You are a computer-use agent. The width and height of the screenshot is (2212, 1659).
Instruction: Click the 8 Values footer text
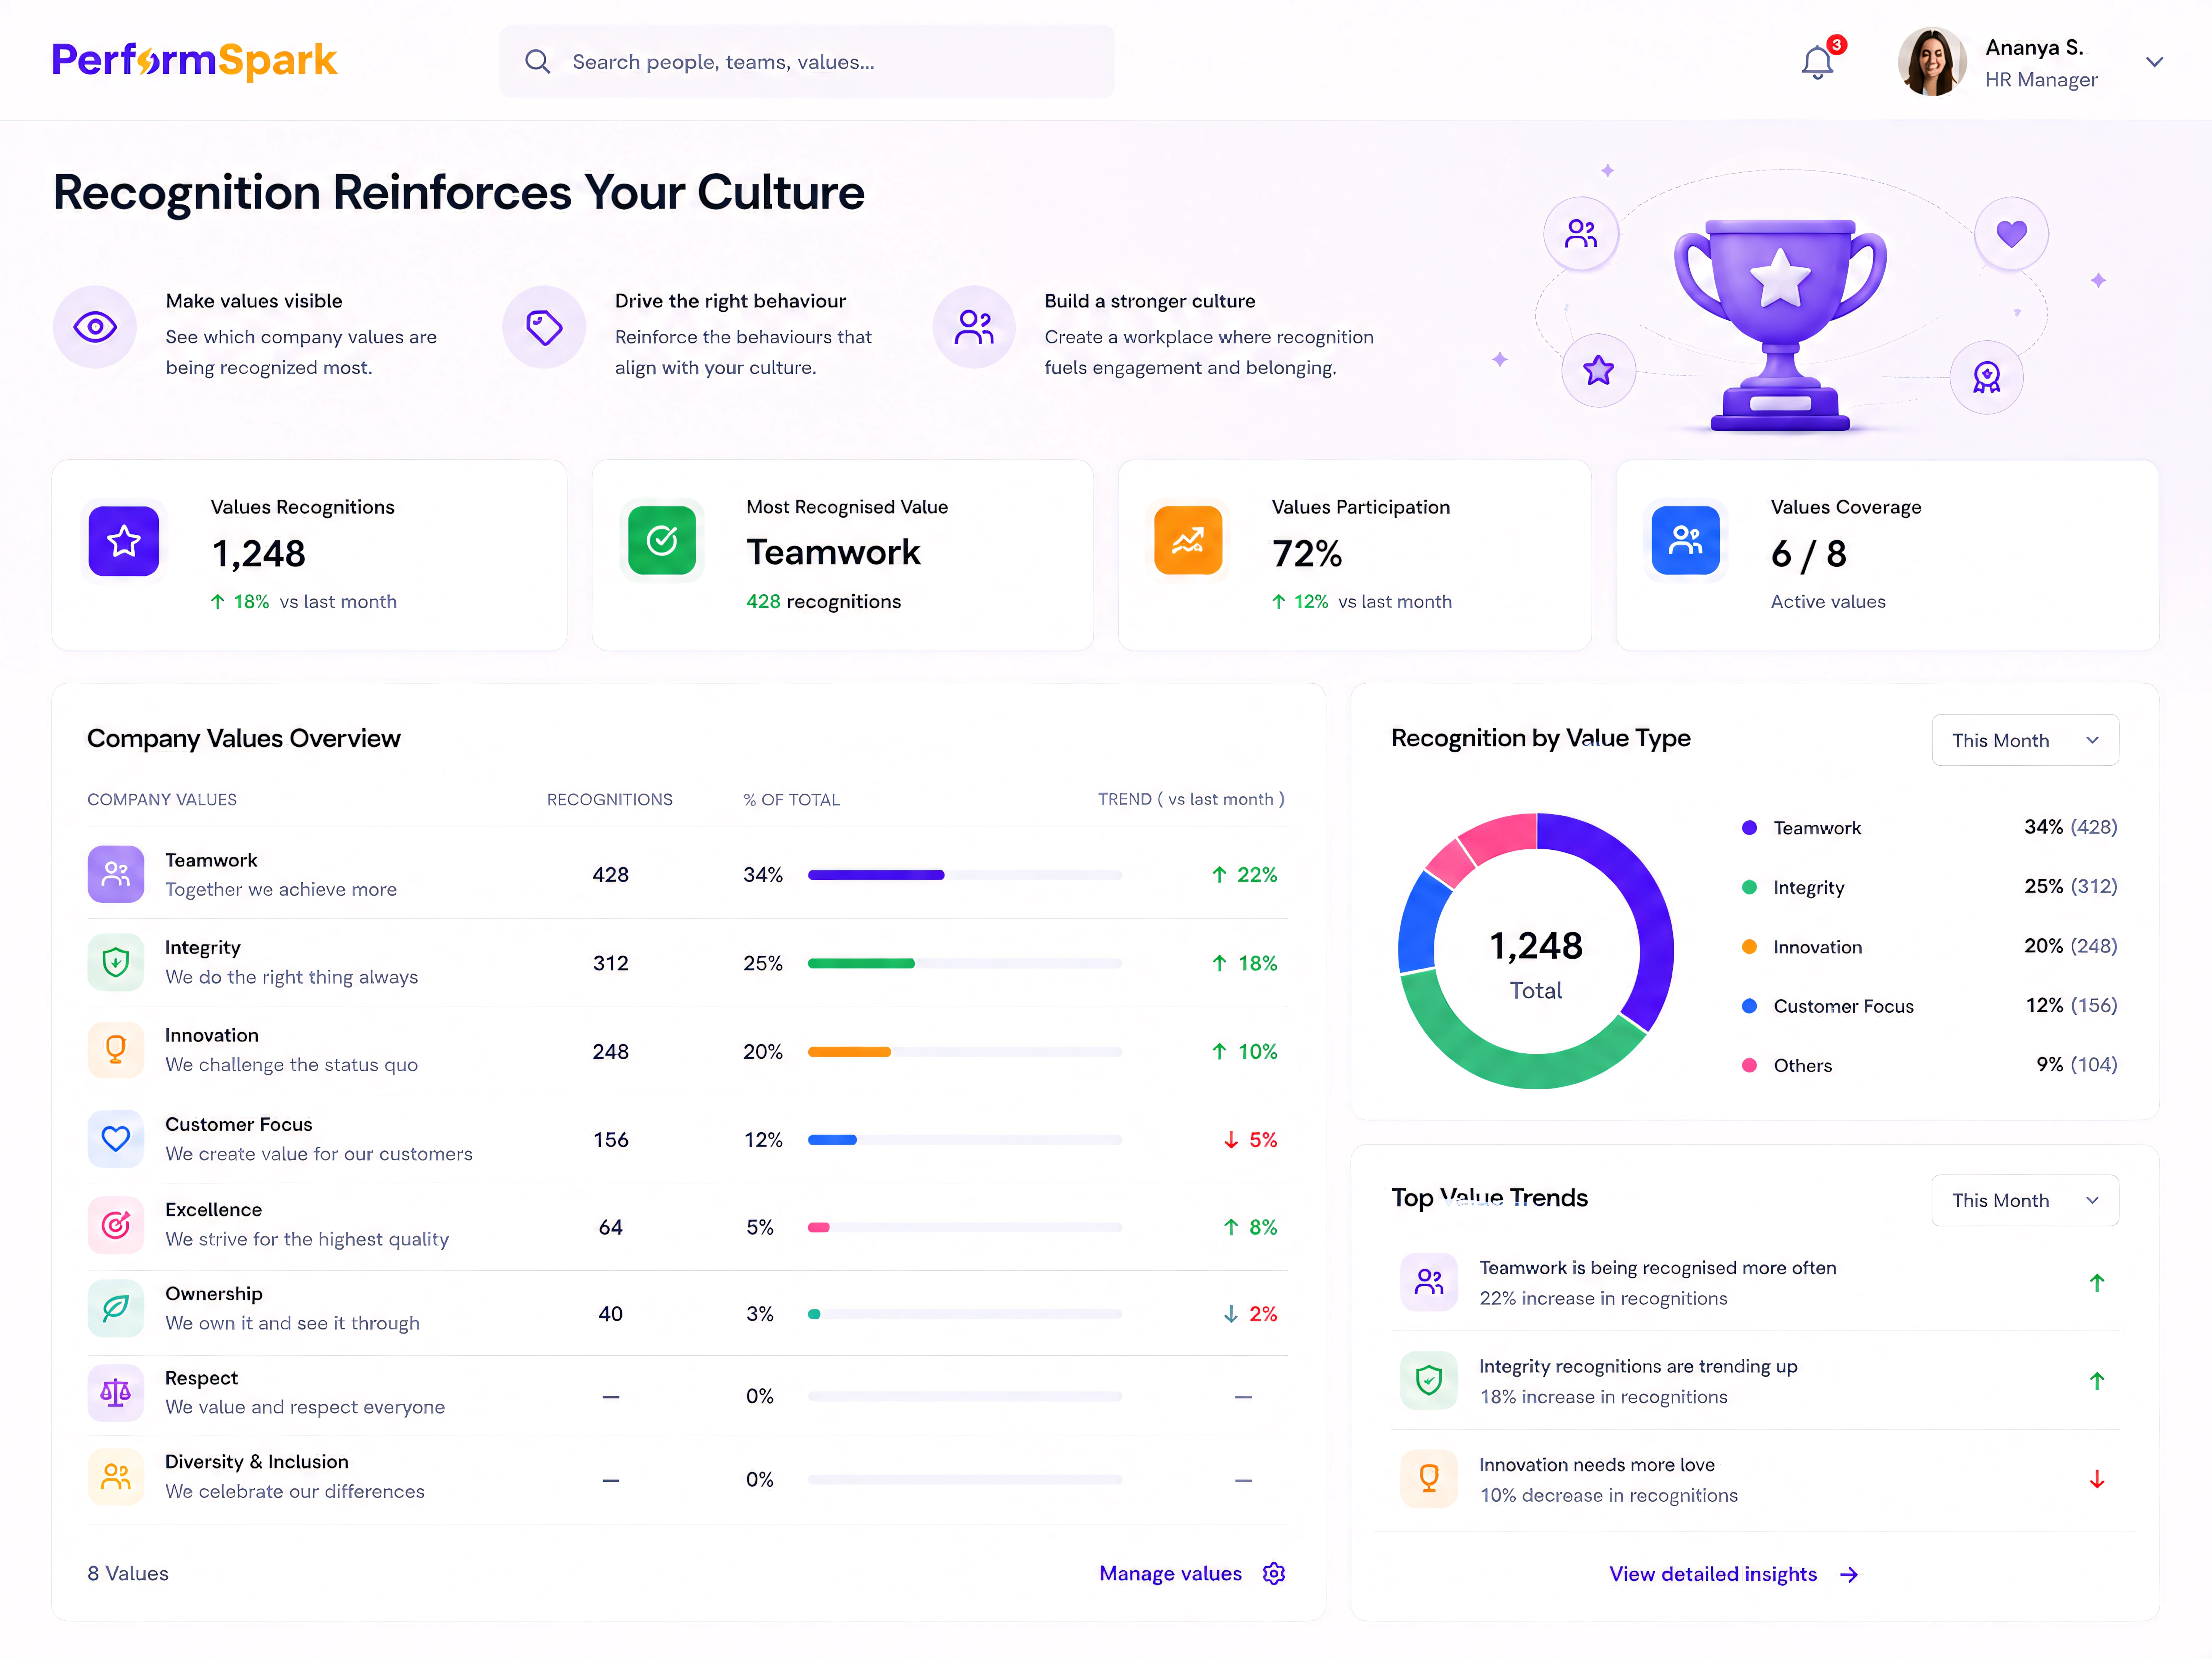[128, 1574]
